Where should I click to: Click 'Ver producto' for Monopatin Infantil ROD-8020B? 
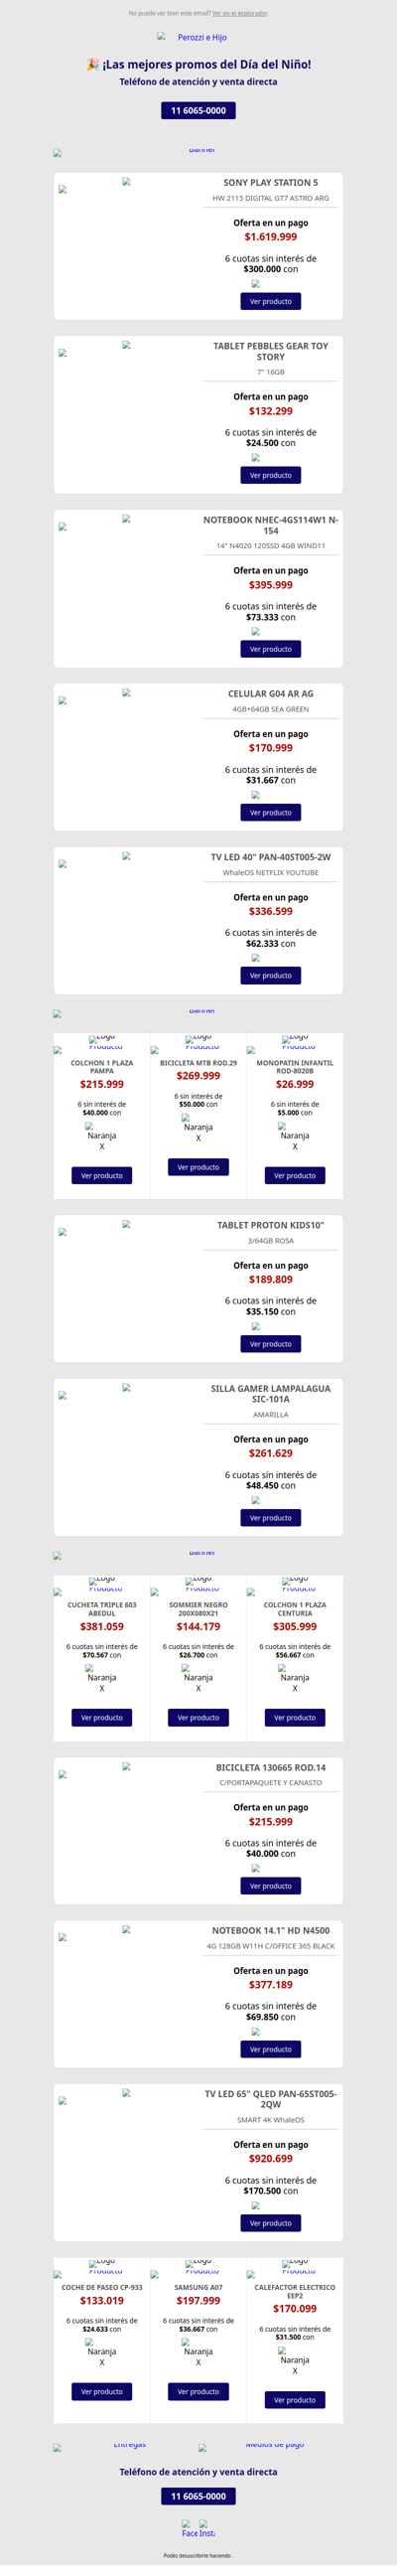(x=295, y=1175)
